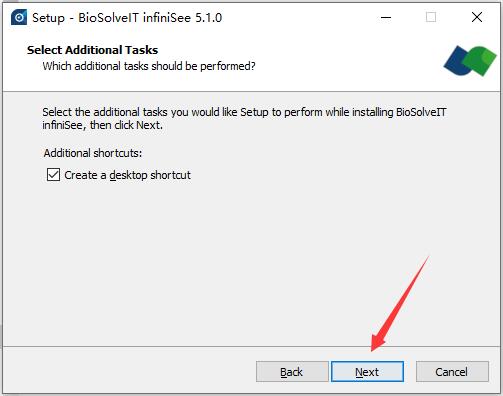Click the 'Create a desktop shortcut' label

tap(127, 175)
